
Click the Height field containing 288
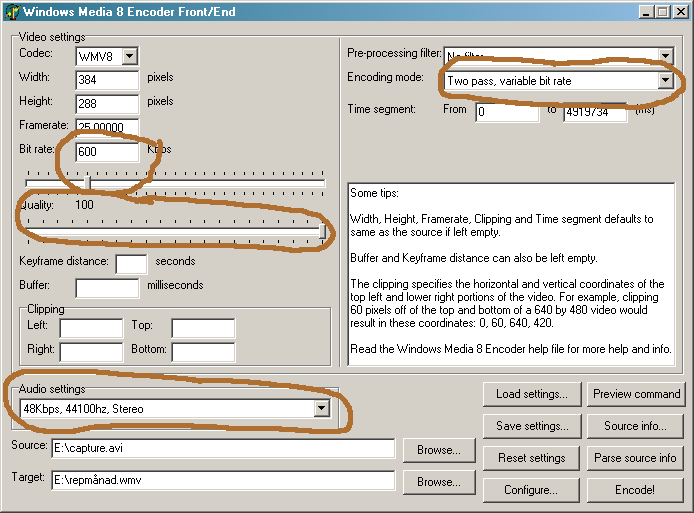click(107, 104)
